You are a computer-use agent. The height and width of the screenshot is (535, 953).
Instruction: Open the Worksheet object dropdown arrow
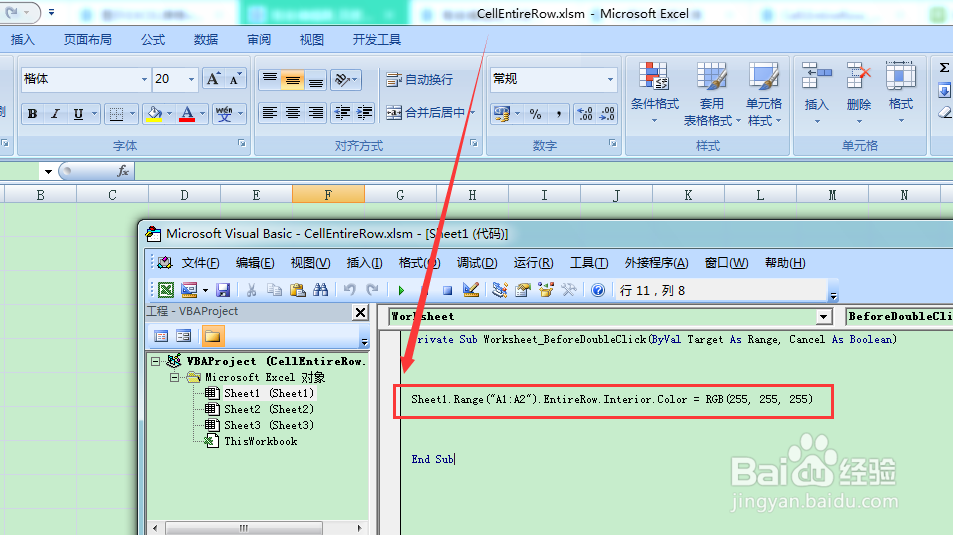[823, 316]
